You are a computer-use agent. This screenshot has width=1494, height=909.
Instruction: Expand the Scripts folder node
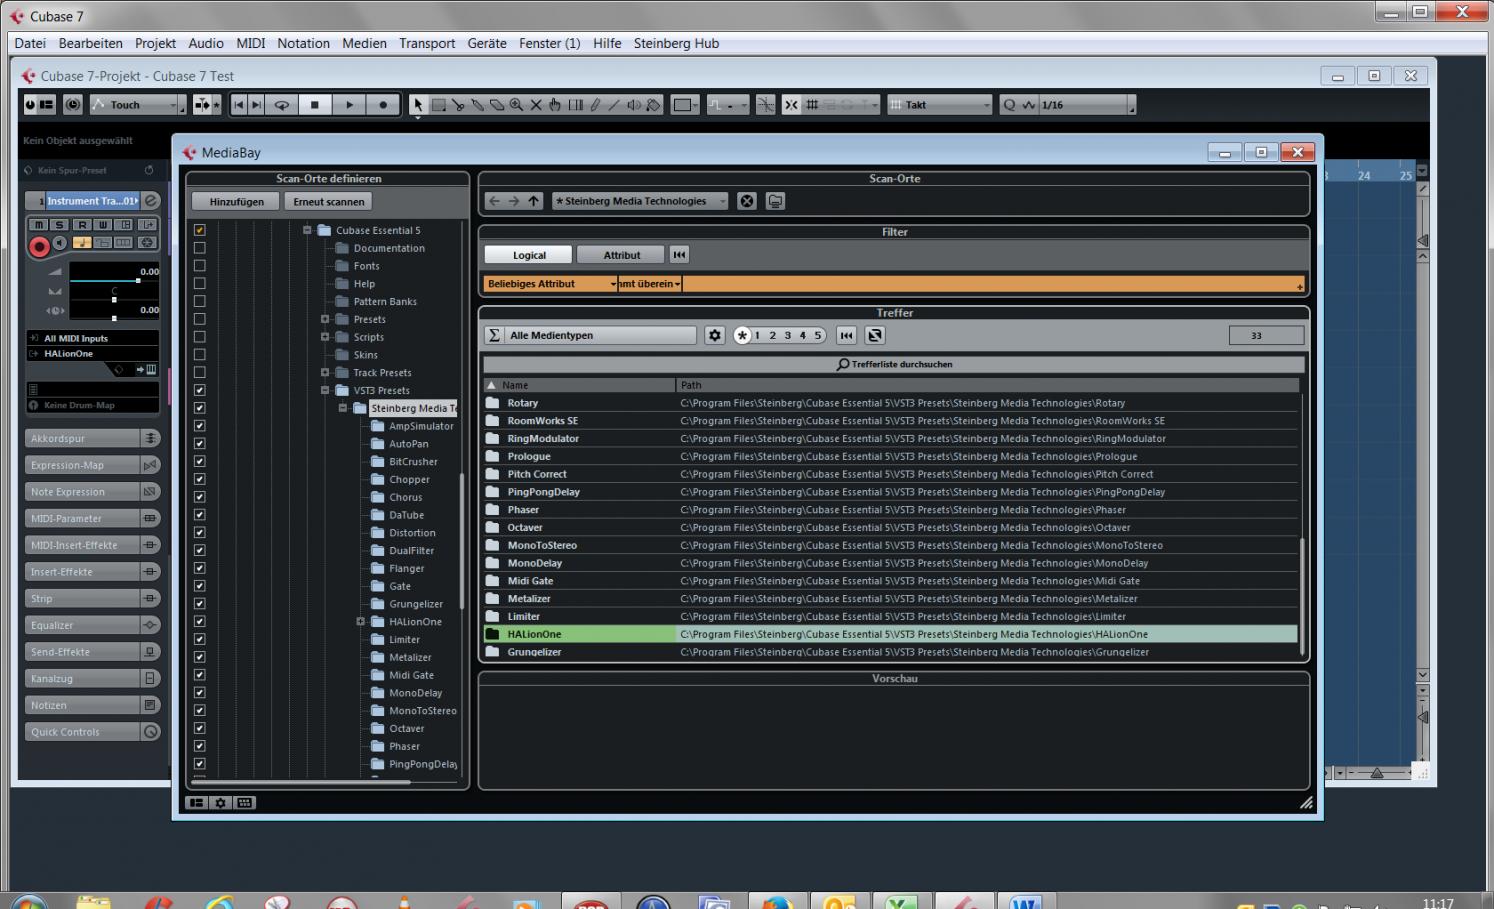[325, 337]
